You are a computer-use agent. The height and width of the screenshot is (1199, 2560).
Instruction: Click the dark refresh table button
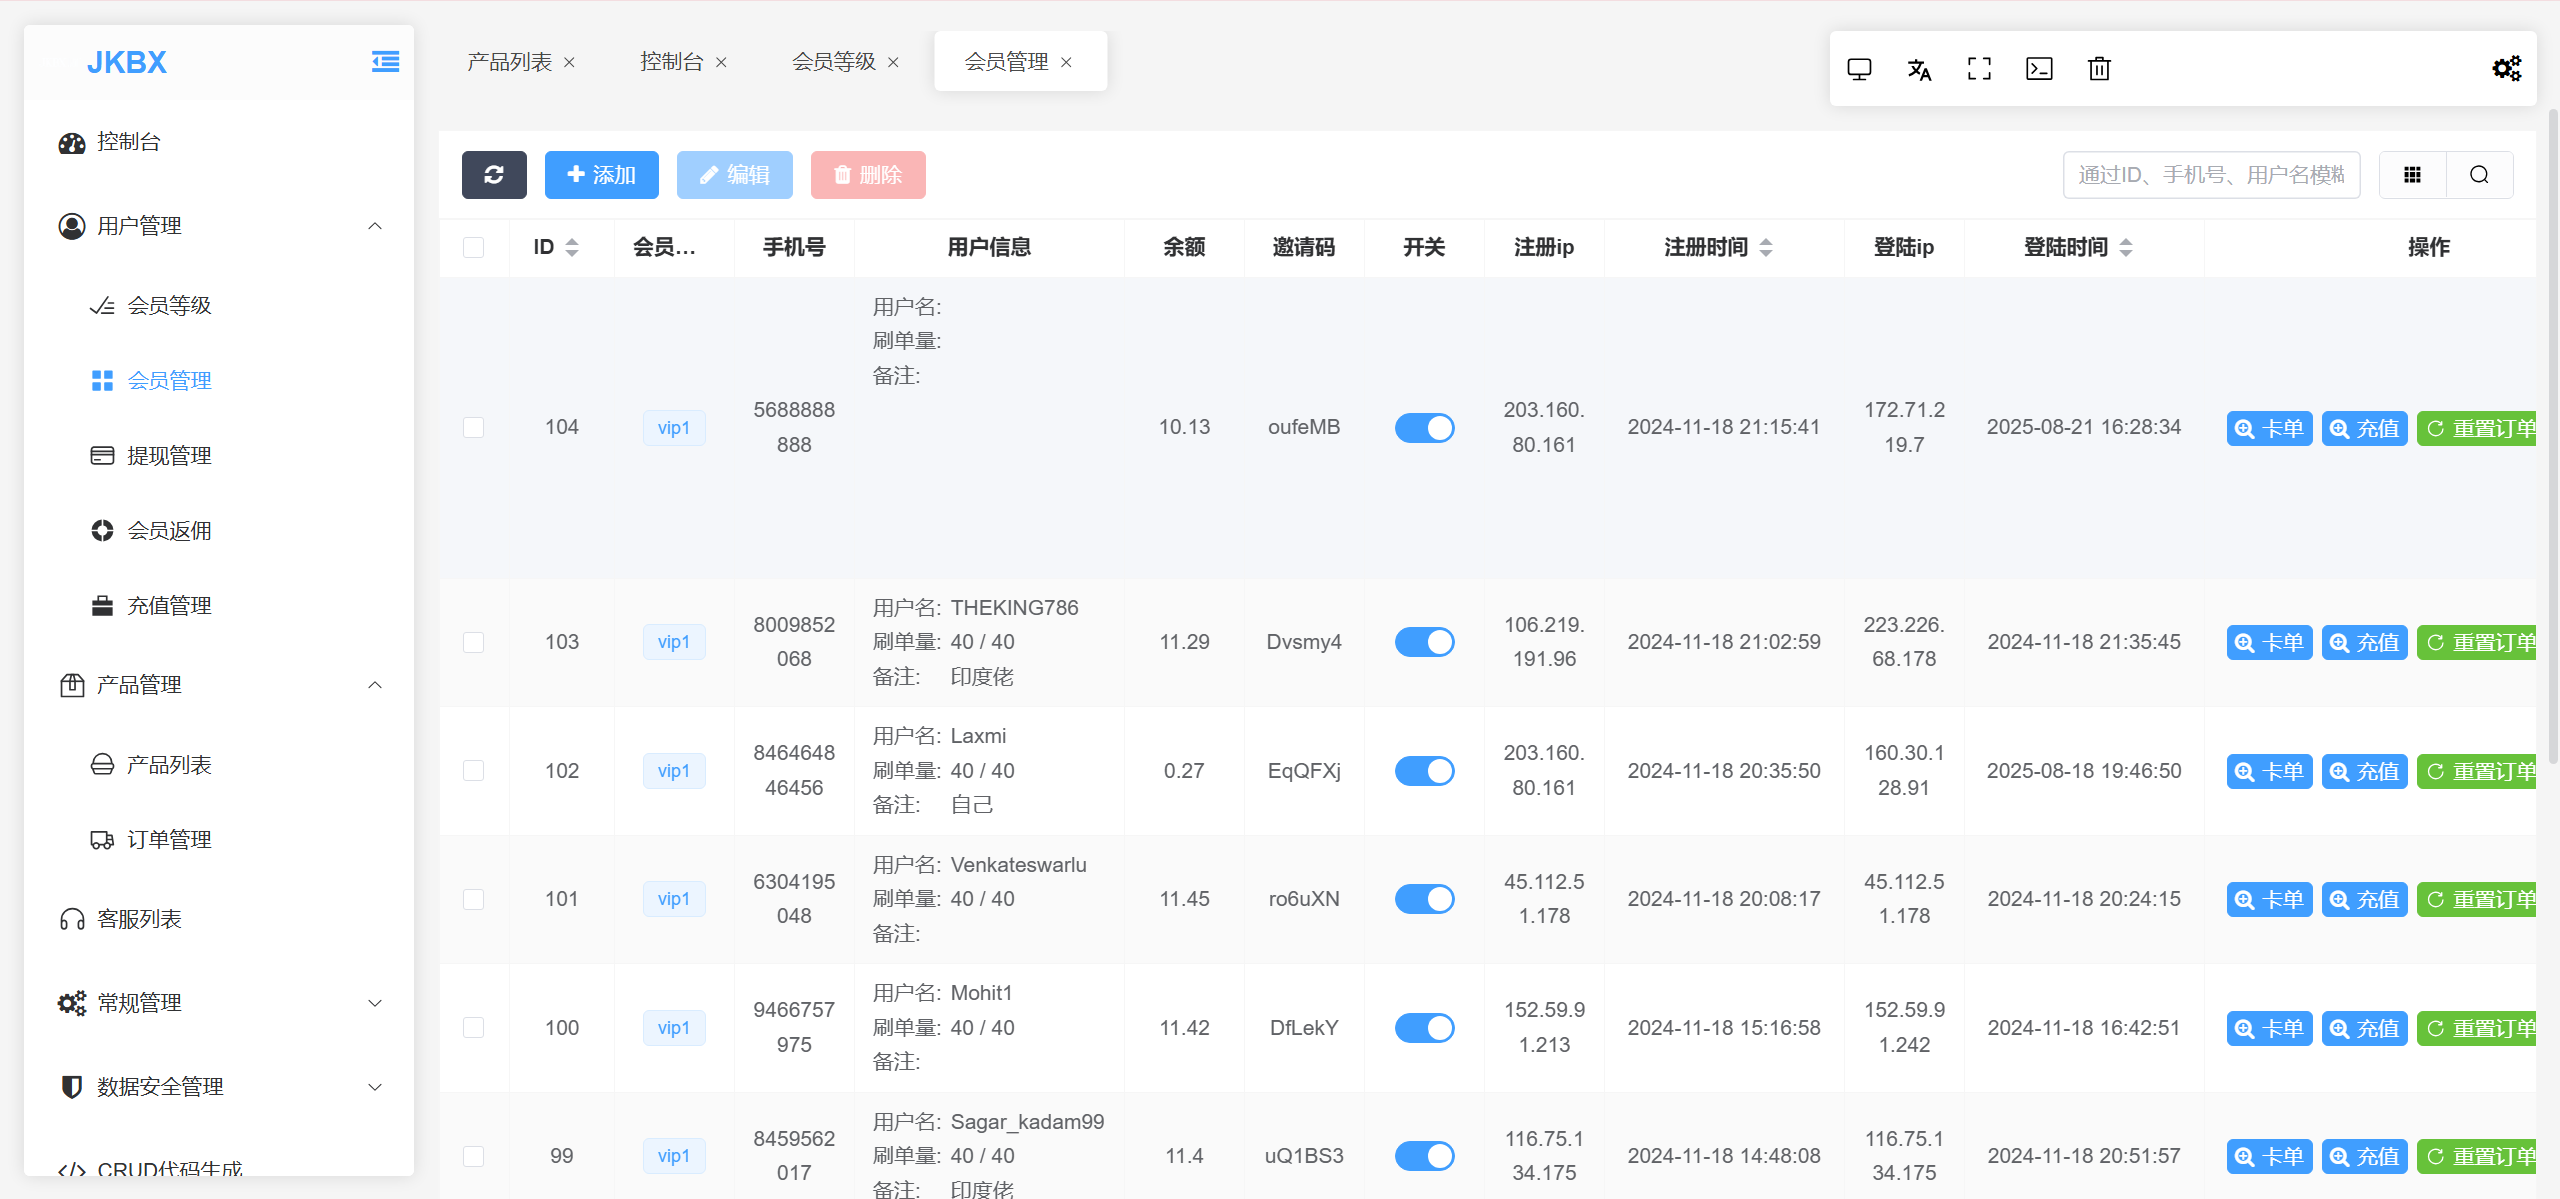494,175
